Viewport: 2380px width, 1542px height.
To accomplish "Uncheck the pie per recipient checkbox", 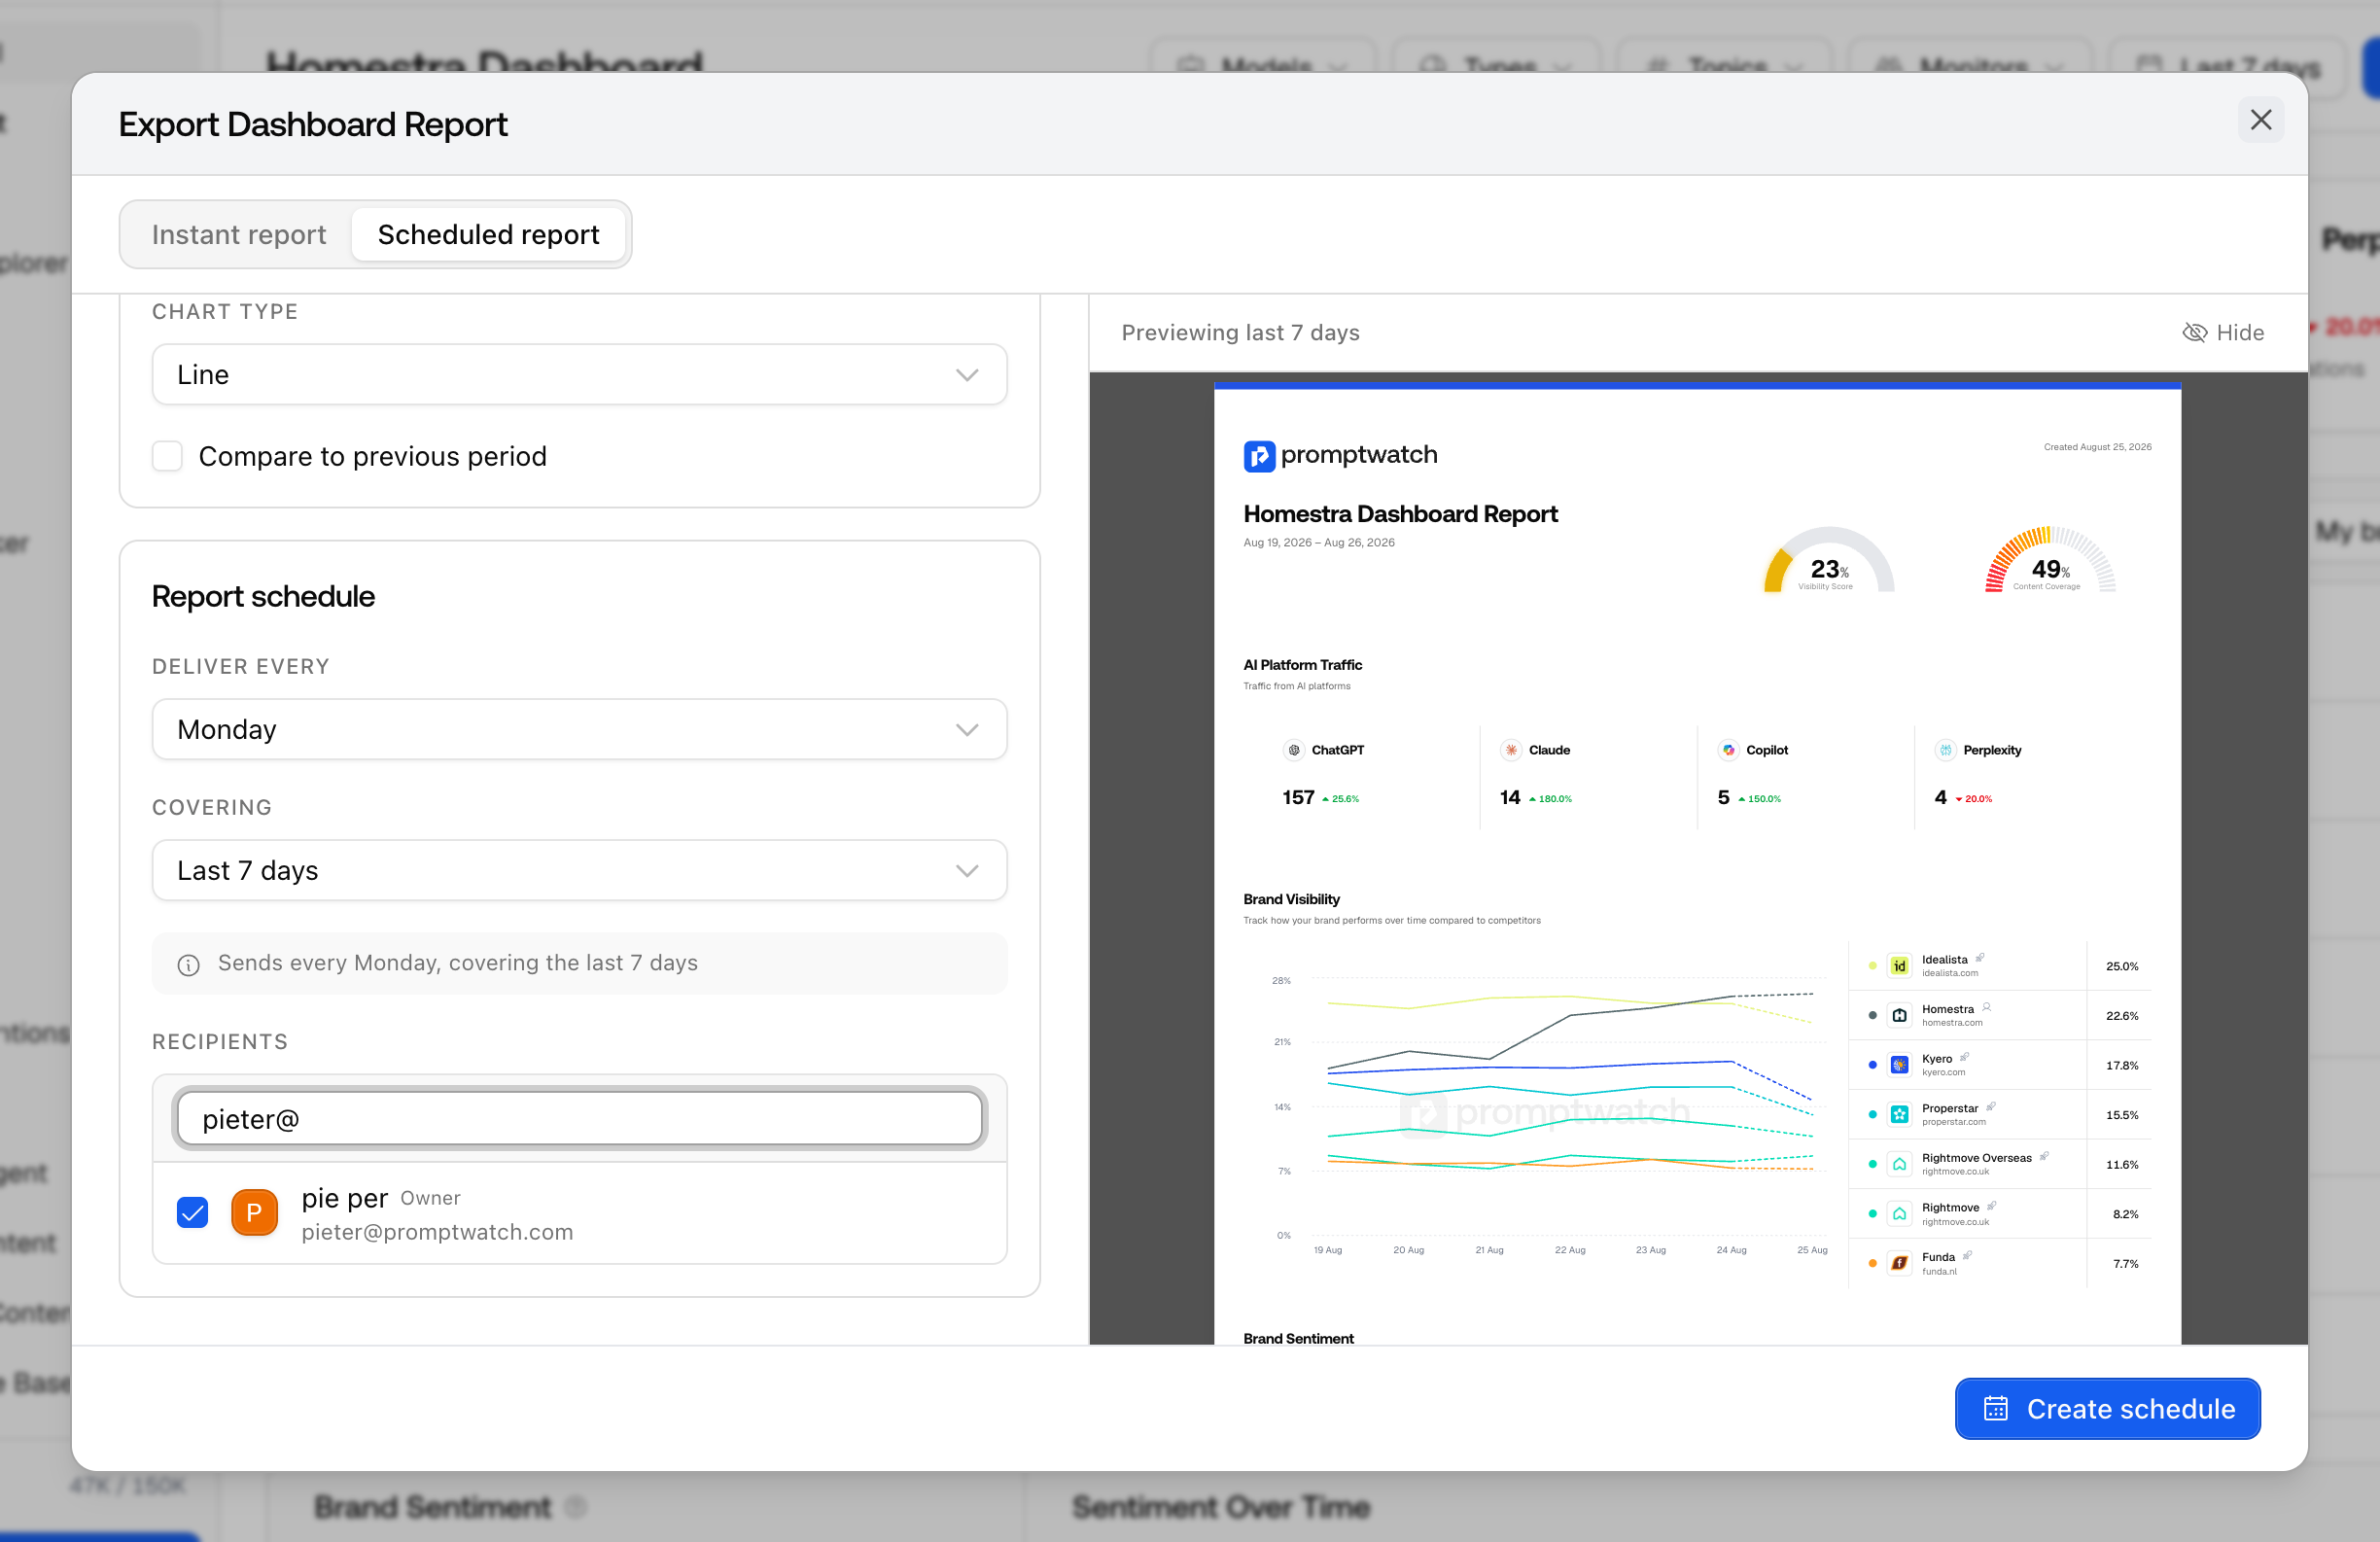I will point(192,1213).
